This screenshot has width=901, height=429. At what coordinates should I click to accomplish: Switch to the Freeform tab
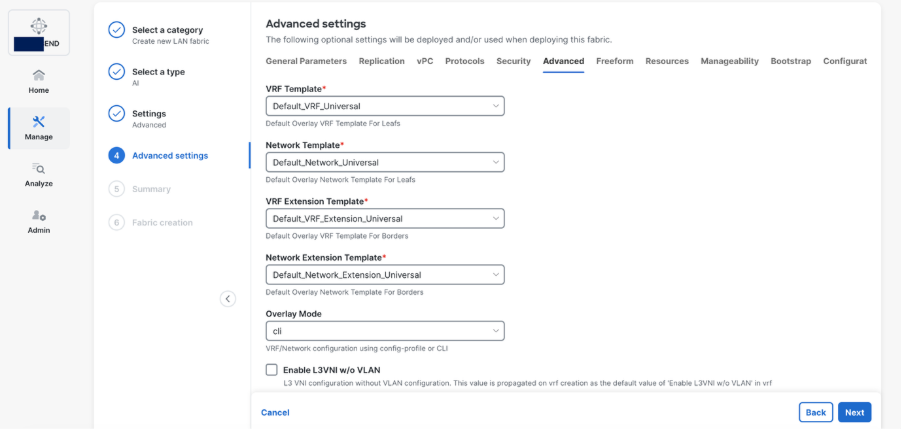click(614, 61)
